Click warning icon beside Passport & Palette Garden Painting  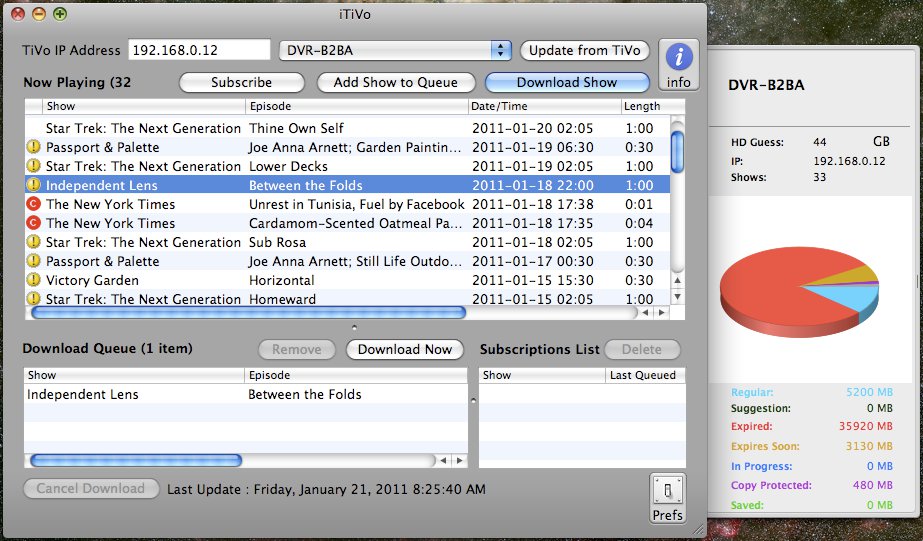34,147
